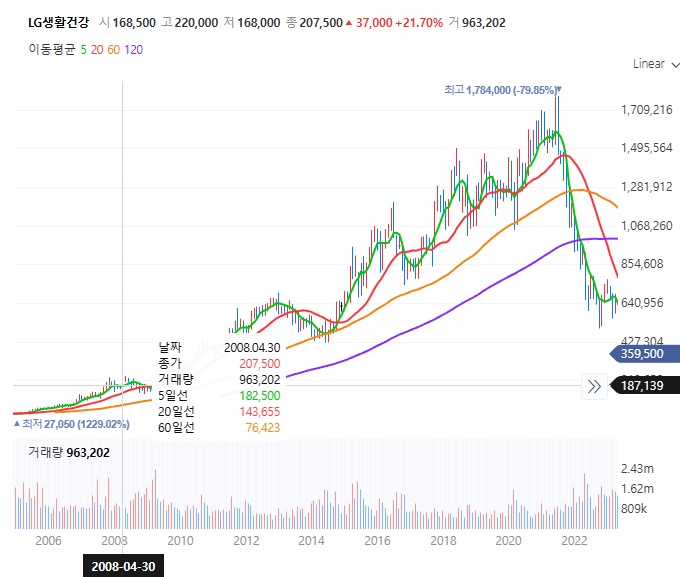Click the double-chevron scroll-to-latest button
The width and height of the screenshot is (680, 577).
tap(594, 386)
